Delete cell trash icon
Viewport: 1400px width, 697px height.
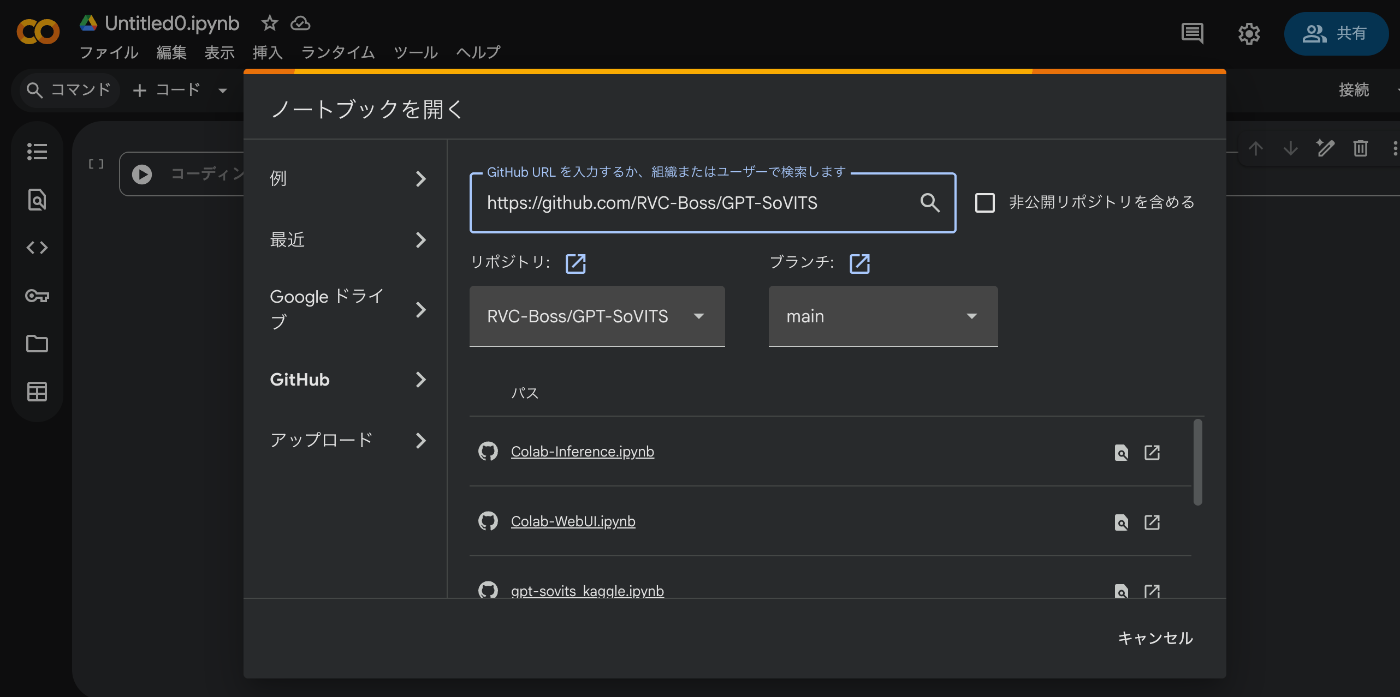tap(1360, 148)
